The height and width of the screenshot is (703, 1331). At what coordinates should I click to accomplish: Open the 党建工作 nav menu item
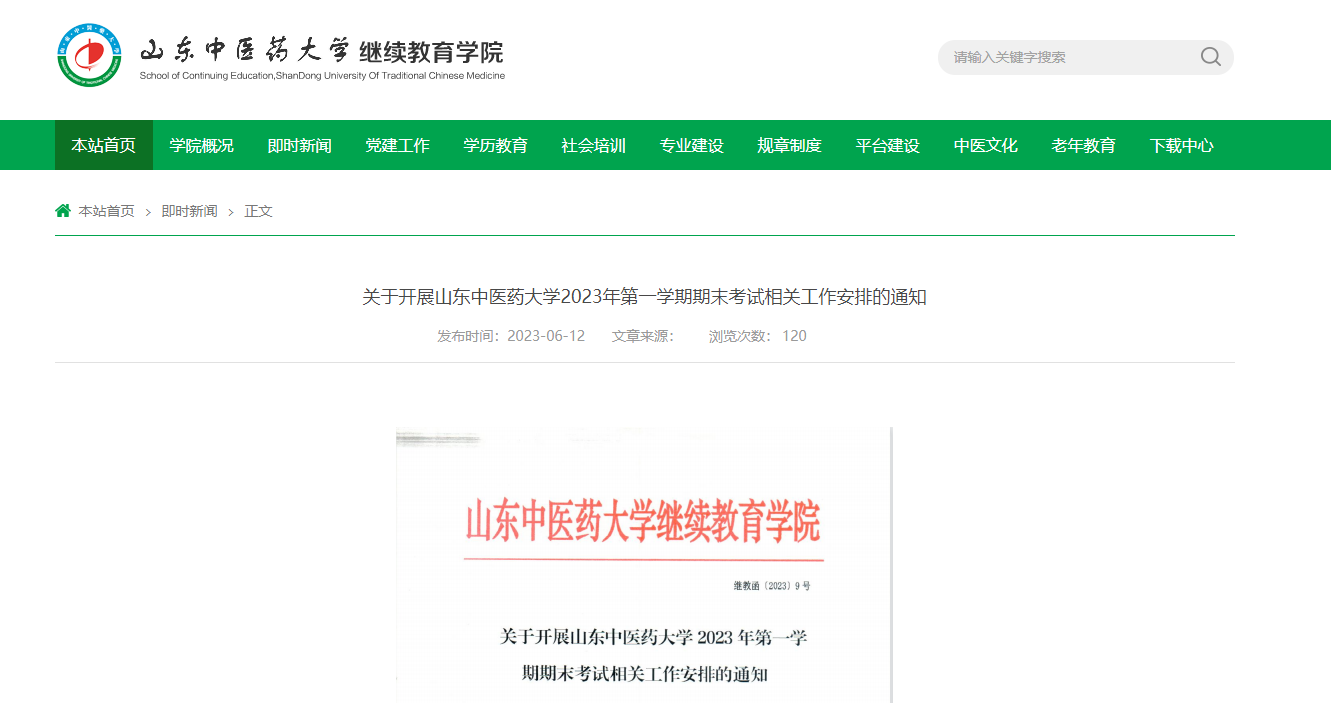pyautogui.click(x=398, y=145)
